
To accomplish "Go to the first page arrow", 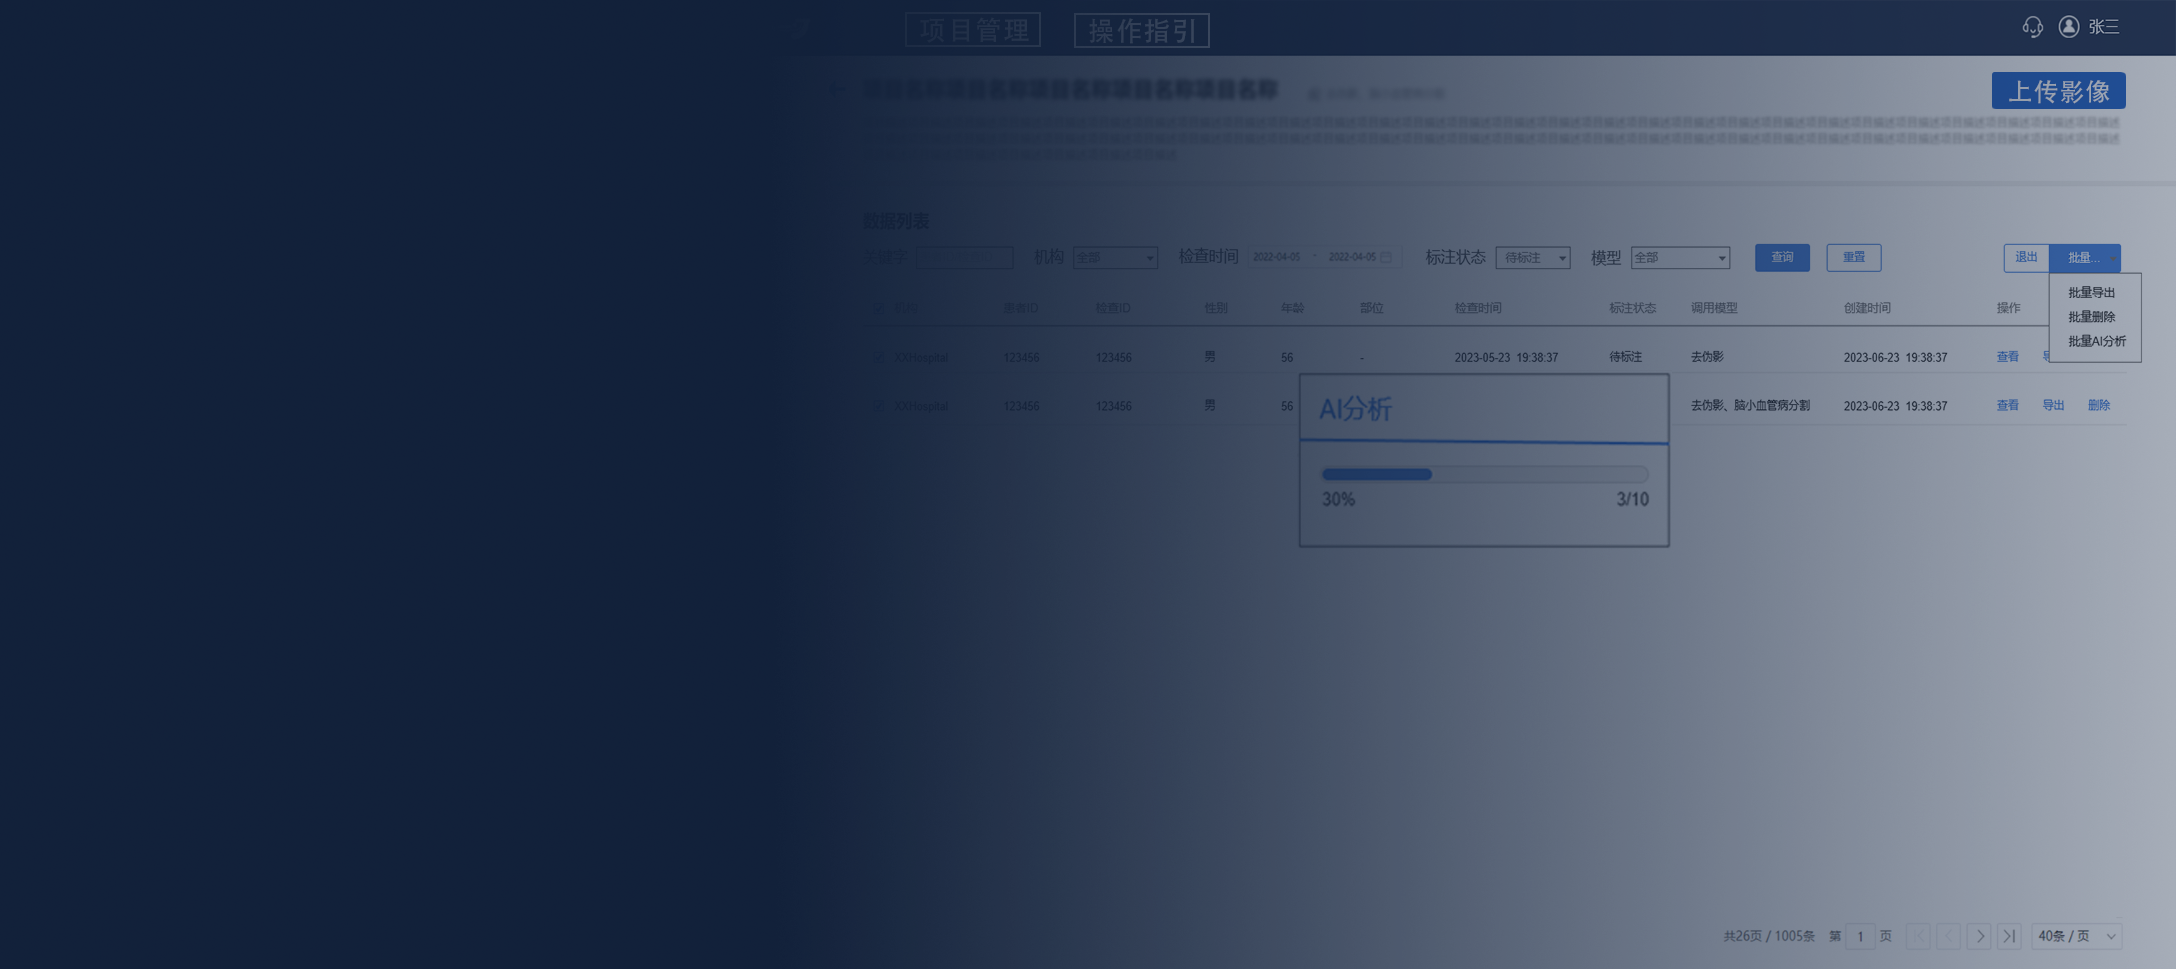I will [x=1918, y=936].
